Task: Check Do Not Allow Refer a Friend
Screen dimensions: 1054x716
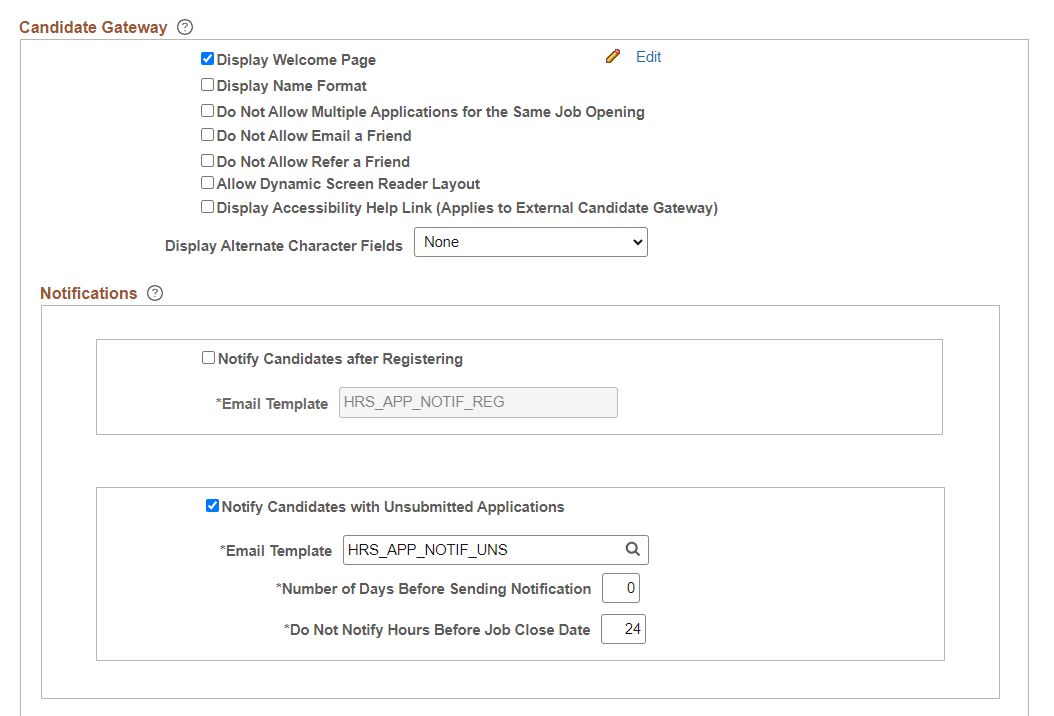Action: tap(207, 161)
